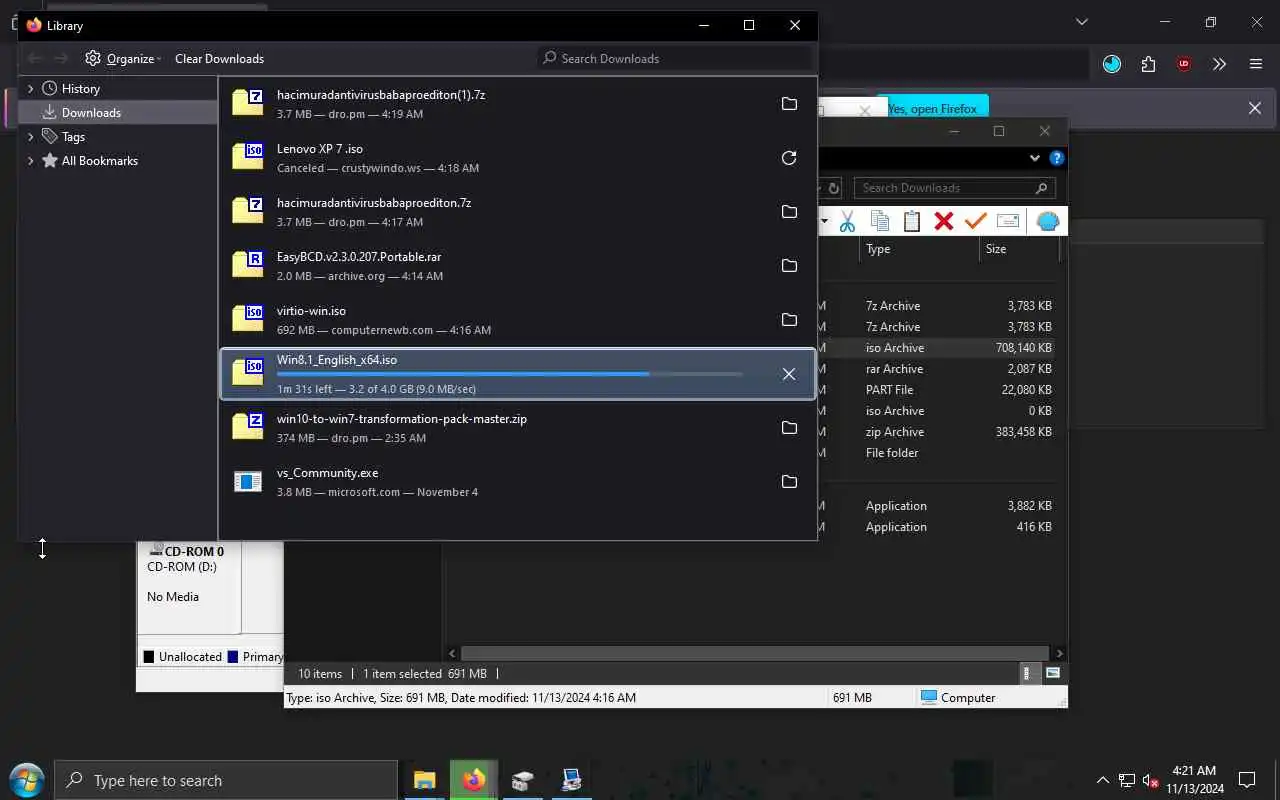Image resolution: width=1280 pixels, height=800 pixels.
Task: Open the uBlock Origin toolbar icon
Action: tap(1184, 64)
